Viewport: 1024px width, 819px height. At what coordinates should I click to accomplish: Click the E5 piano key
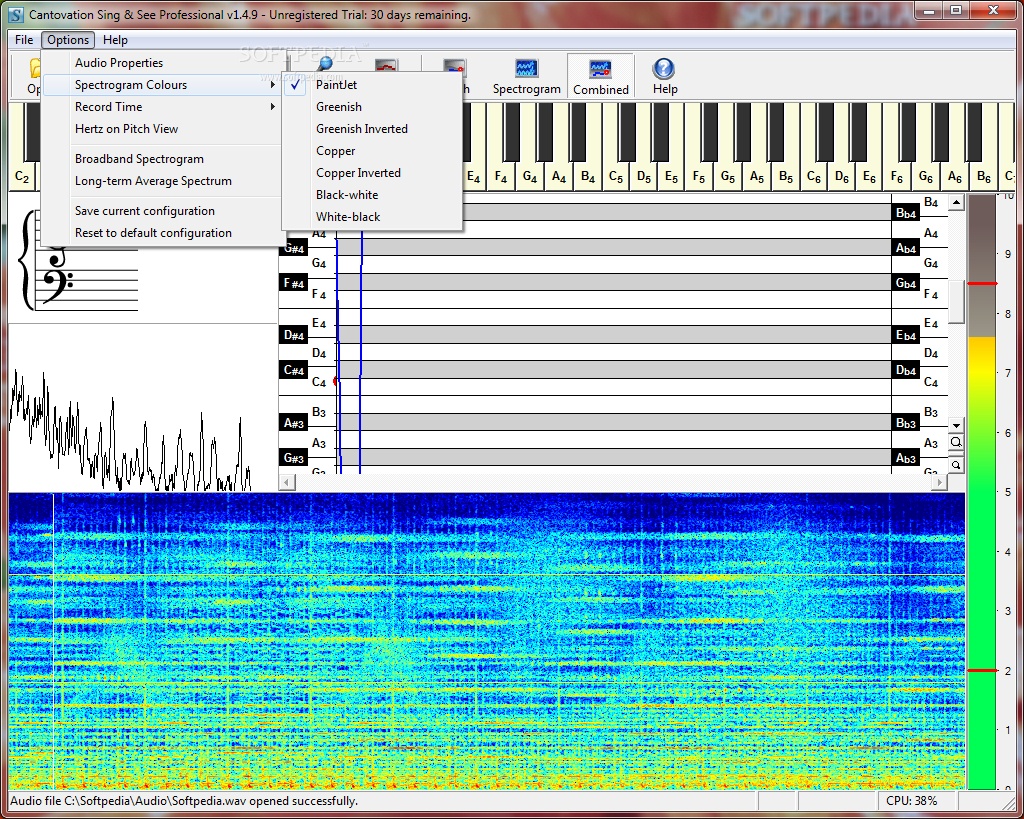click(x=671, y=176)
